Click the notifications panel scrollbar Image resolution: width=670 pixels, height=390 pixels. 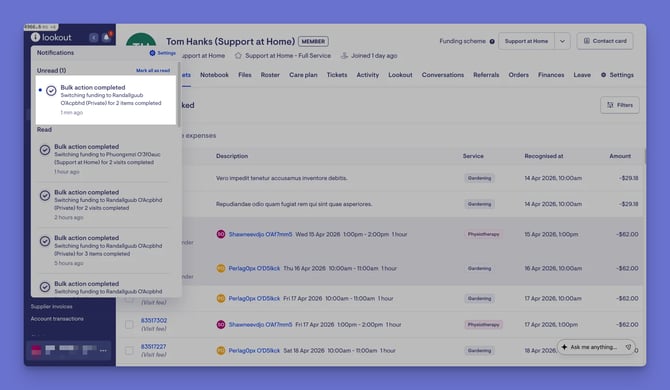point(179,94)
